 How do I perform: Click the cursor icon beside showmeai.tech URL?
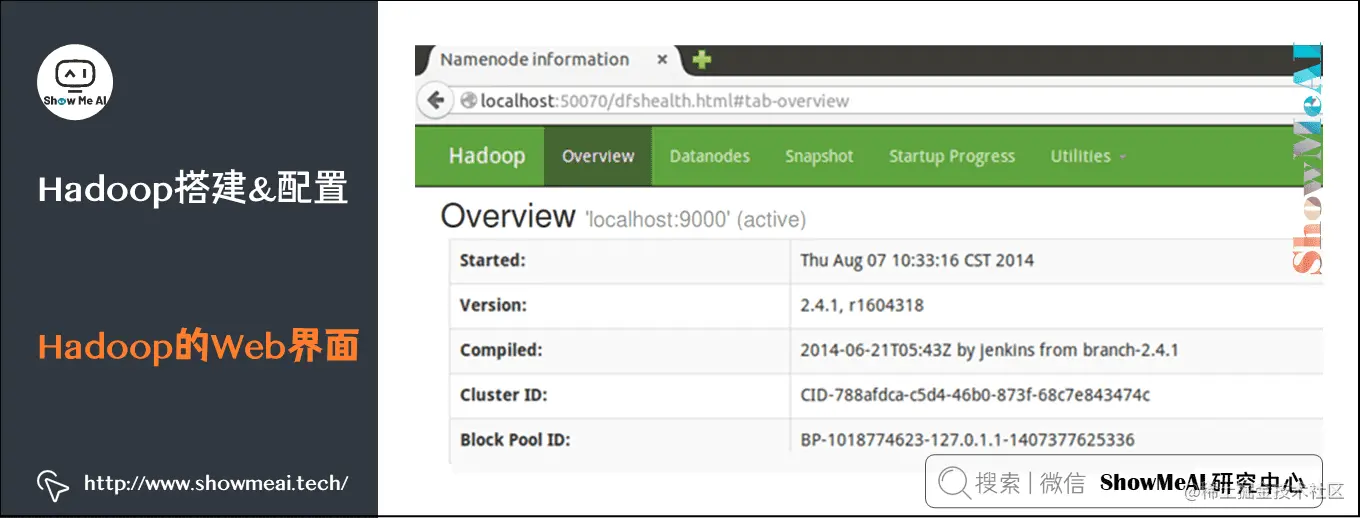(x=52, y=484)
